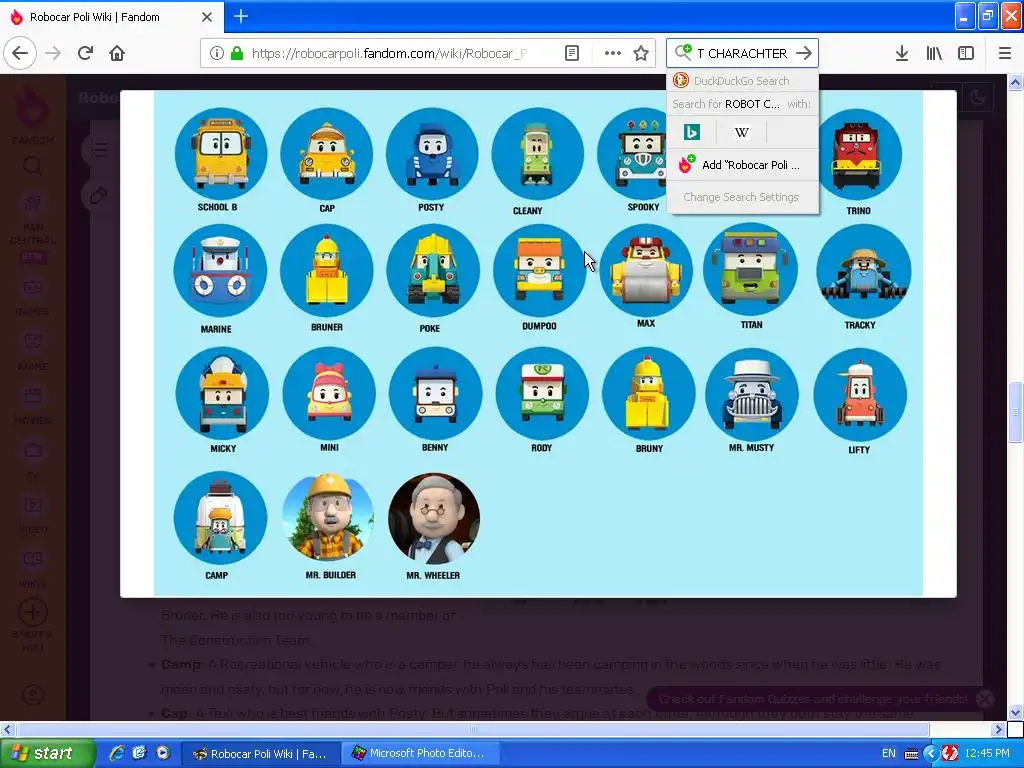Submit search with arrow in search box
Viewport: 1024px width, 768px height.
click(x=804, y=53)
